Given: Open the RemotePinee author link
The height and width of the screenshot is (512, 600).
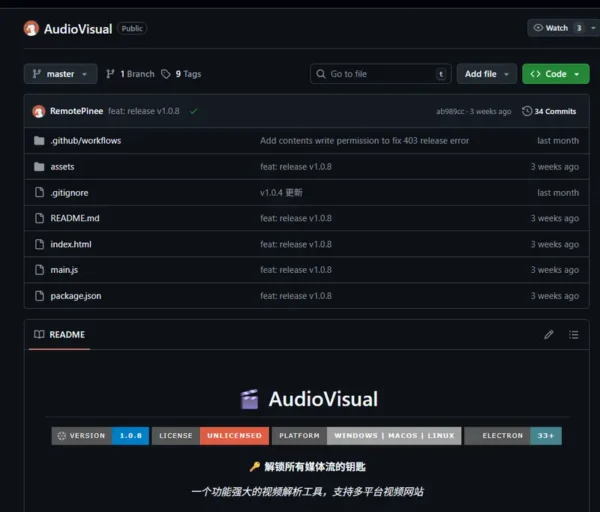Looking at the screenshot, I should 77,111.
